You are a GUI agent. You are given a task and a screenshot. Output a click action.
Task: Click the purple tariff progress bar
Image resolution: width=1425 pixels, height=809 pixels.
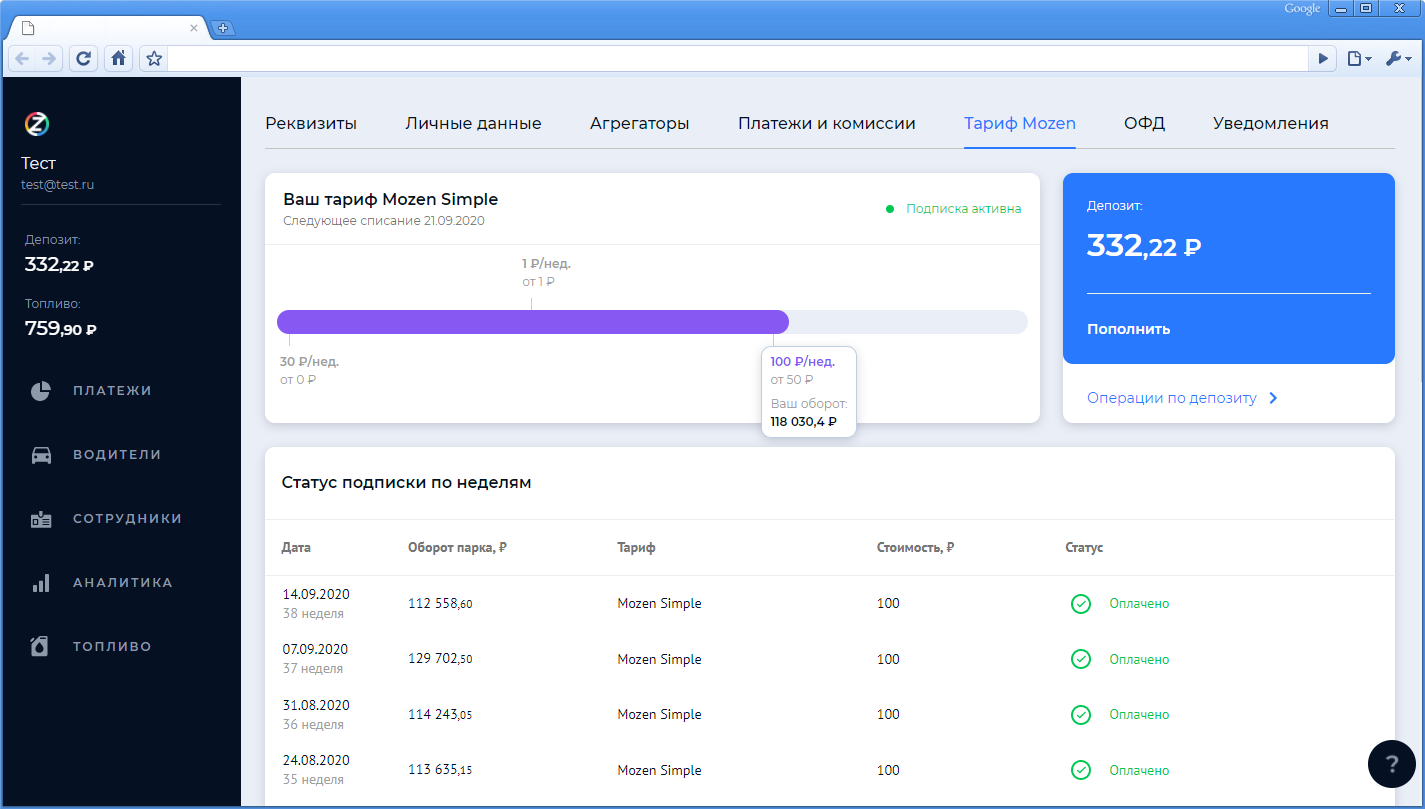[533, 322]
